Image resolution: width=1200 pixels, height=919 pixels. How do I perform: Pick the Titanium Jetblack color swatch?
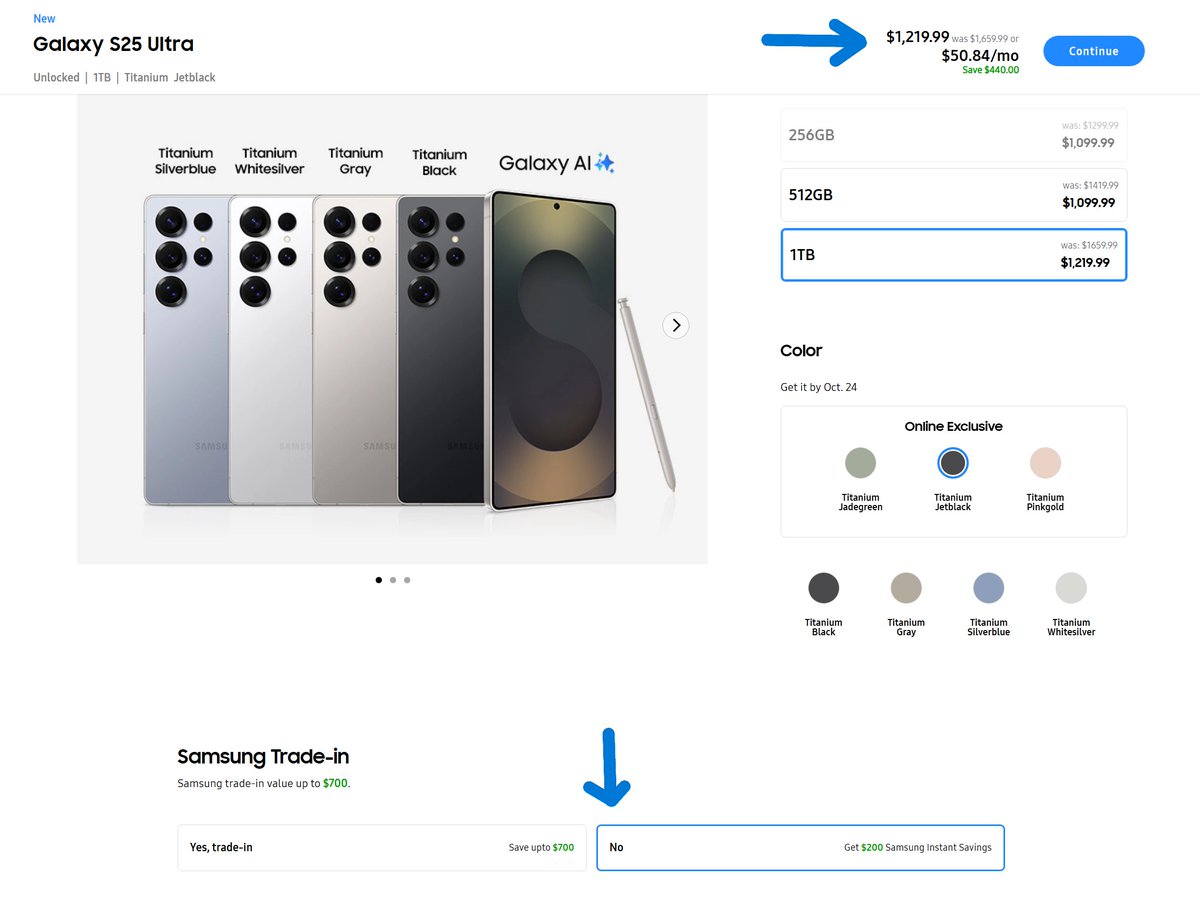coord(953,463)
